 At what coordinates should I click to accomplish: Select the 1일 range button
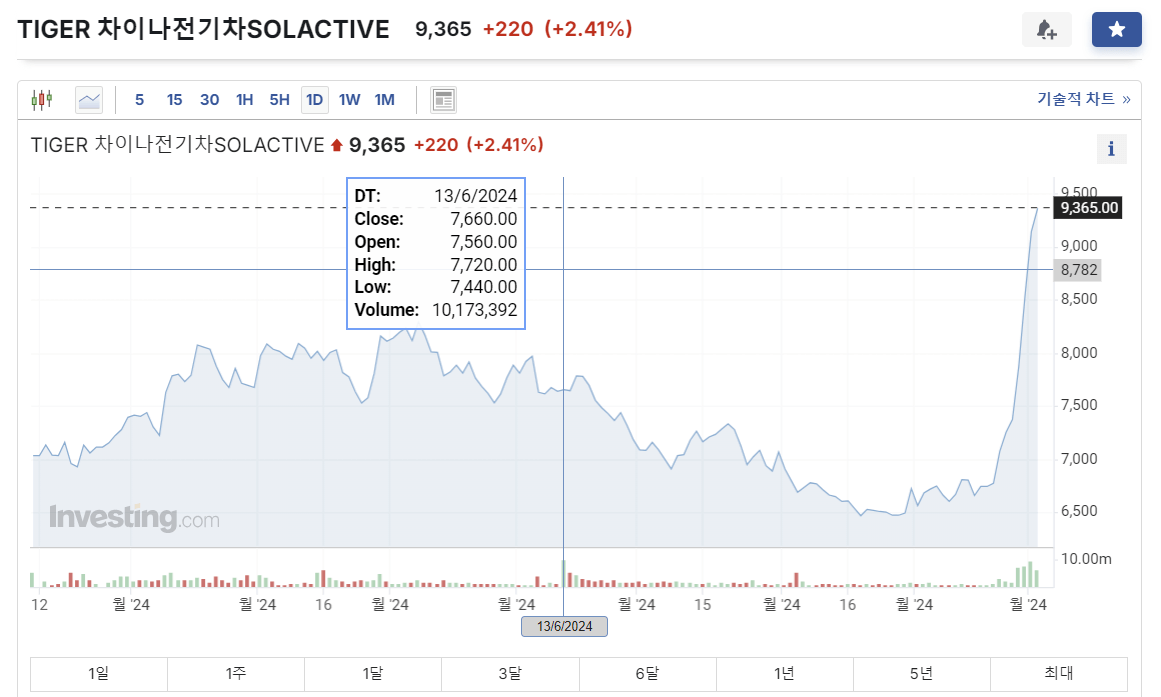(x=97, y=674)
